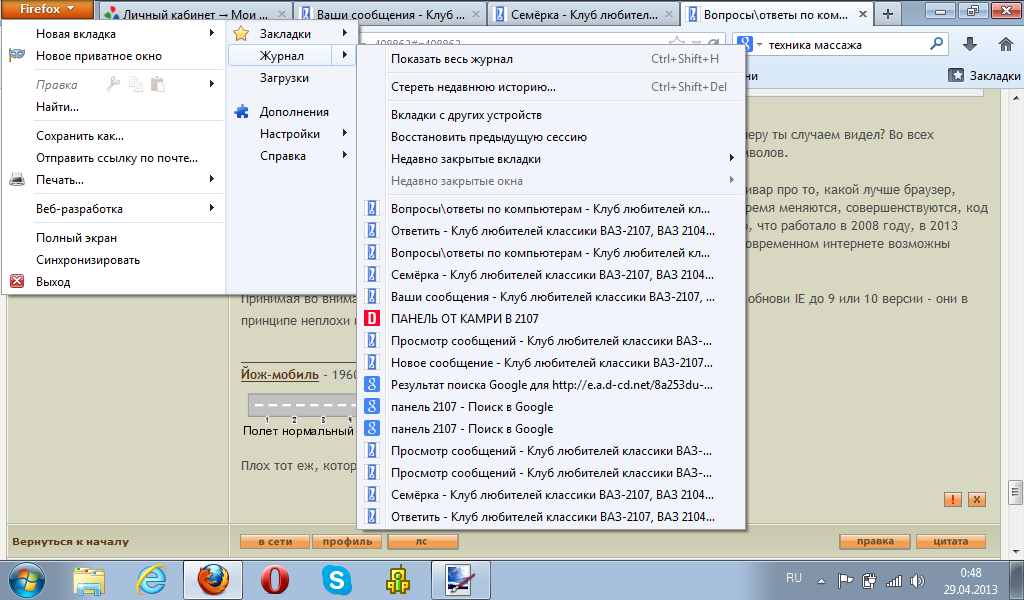This screenshot has height=600, width=1024.
Task: Click the 'цитата' quote button
Action: pyautogui.click(x=951, y=541)
